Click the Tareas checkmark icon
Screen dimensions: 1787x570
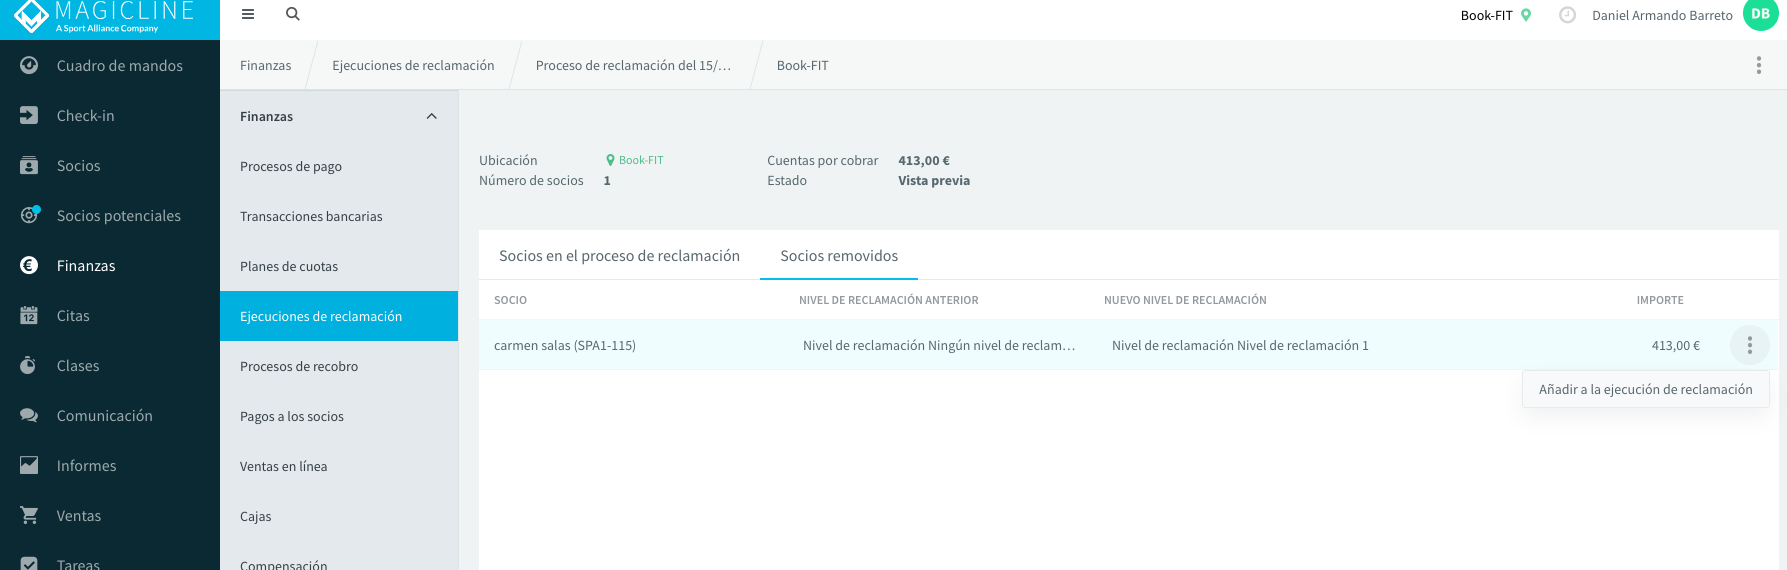click(x=29, y=564)
